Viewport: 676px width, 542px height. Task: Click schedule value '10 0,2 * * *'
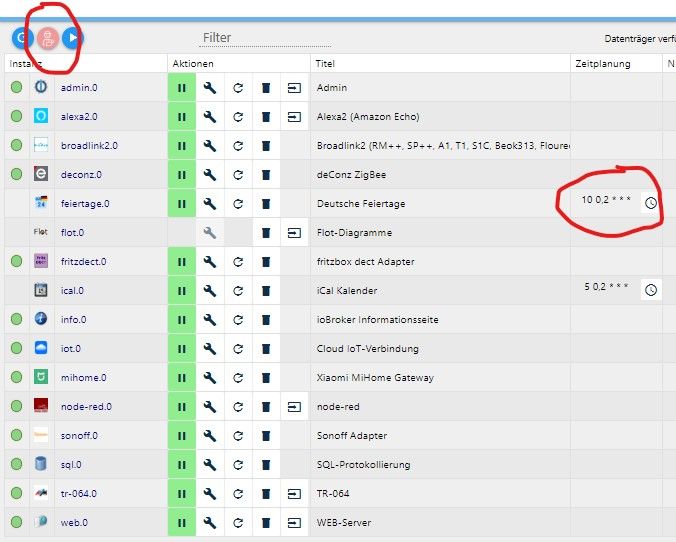click(x=606, y=200)
